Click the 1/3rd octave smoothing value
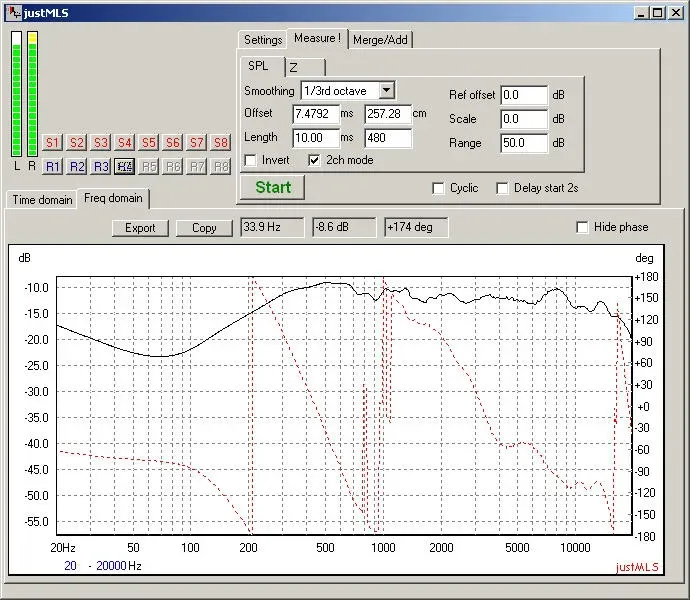The width and height of the screenshot is (690, 600). (x=335, y=91)
